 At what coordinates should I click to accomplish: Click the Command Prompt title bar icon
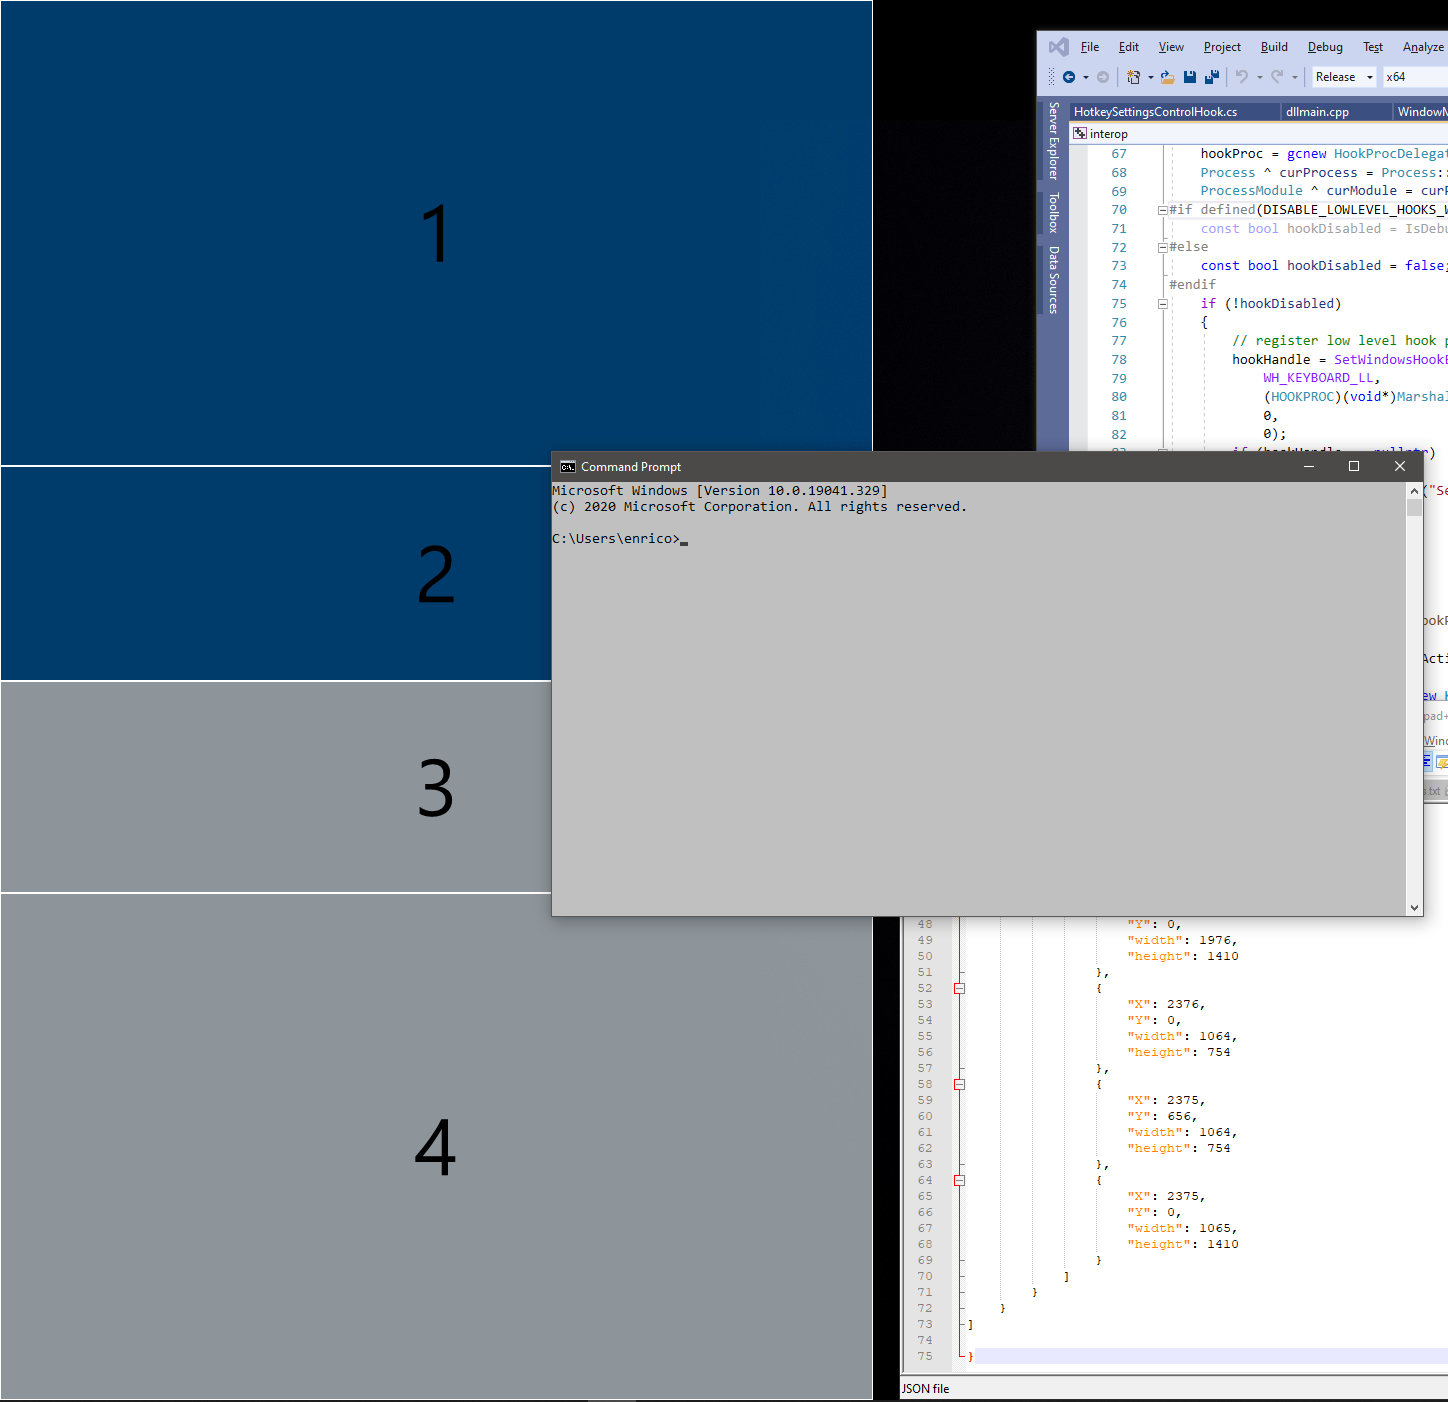pos(568,467)
